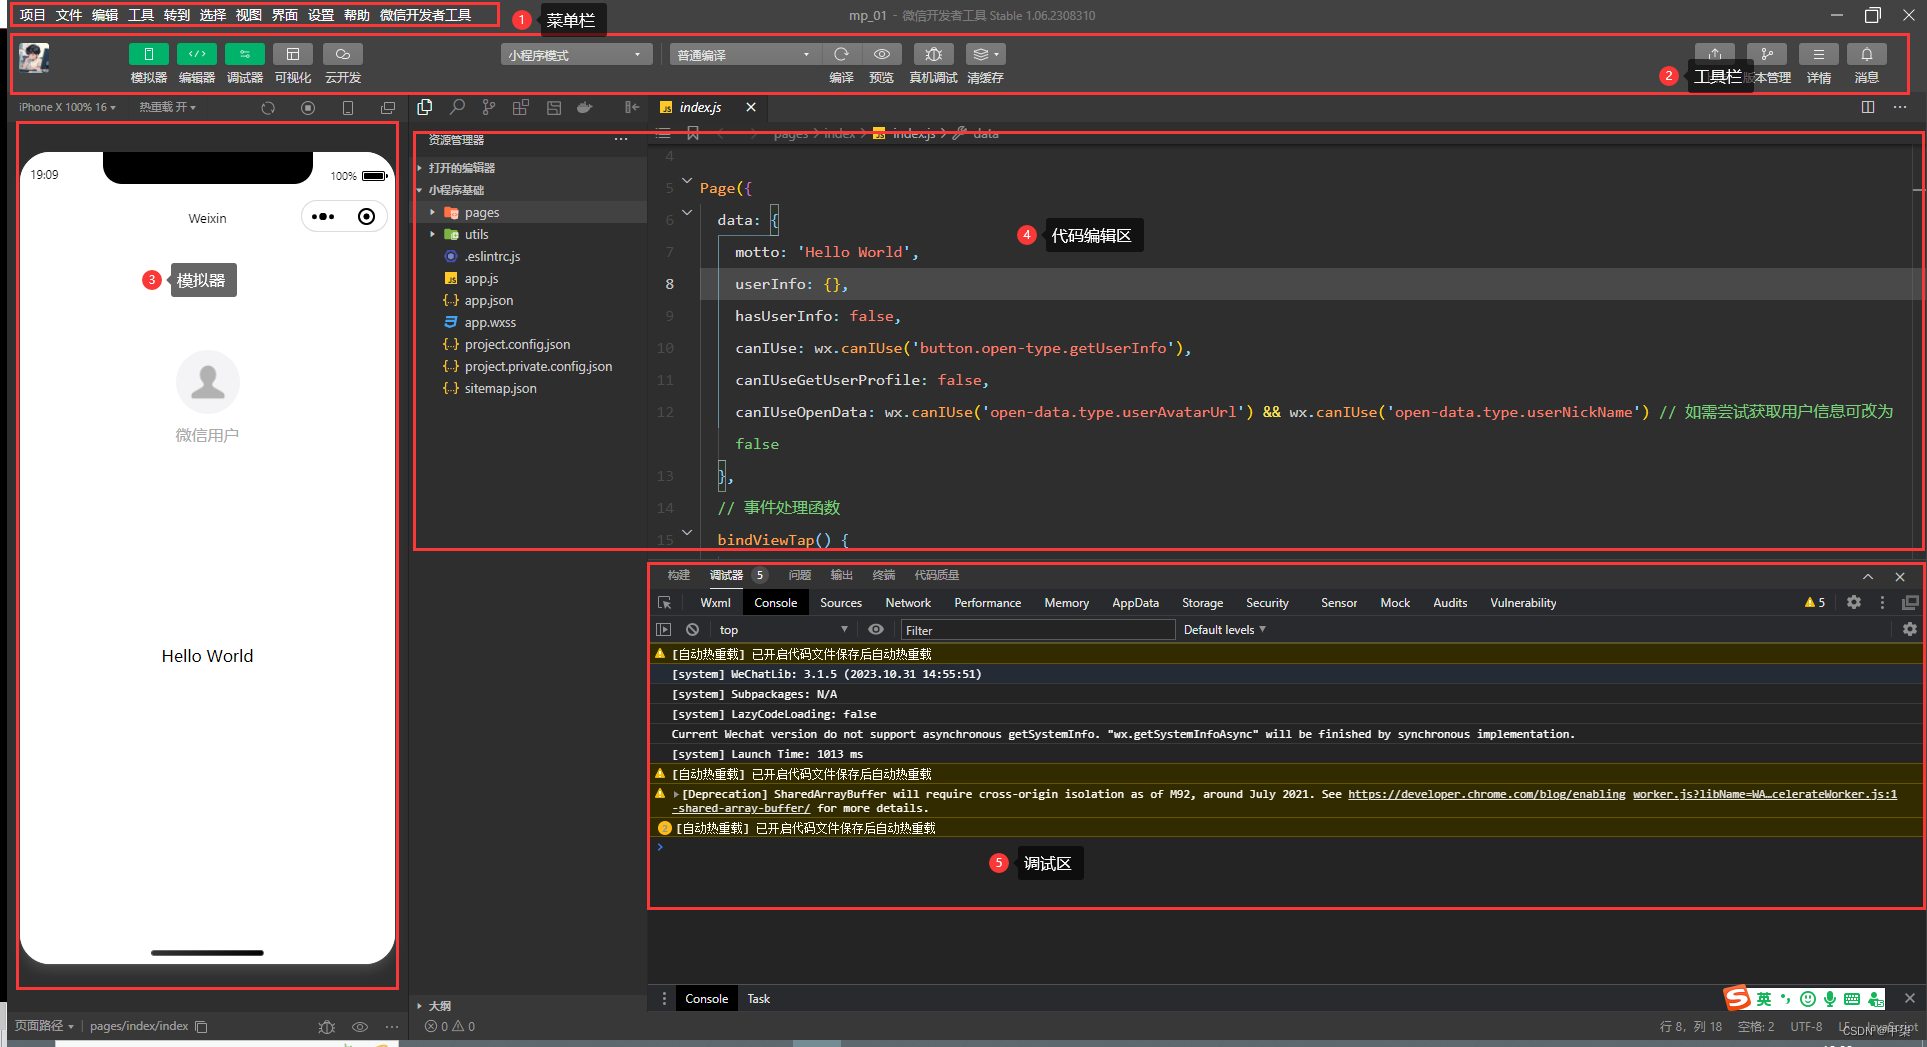Switch to the Network debugger tab

click(908, 603)
